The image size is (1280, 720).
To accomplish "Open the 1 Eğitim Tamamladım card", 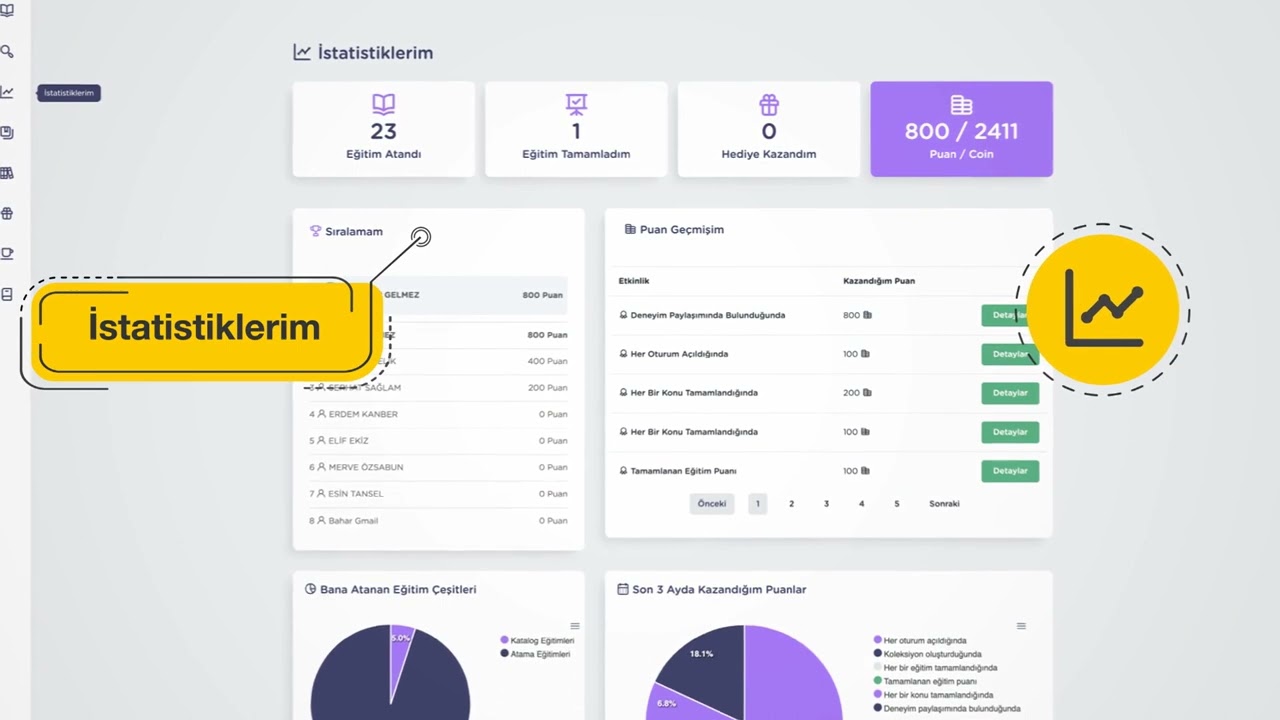I will [576, 129].
